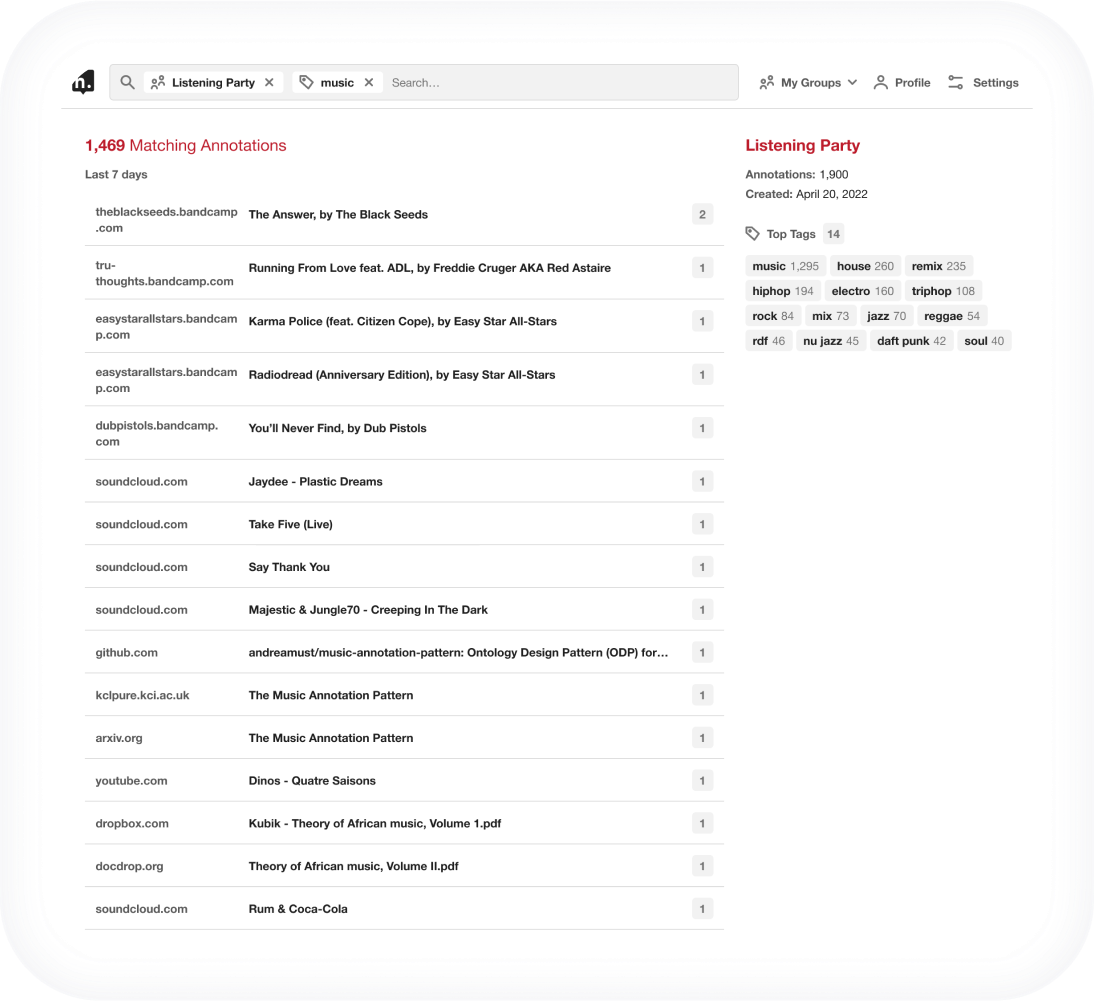This screenshot has height=1001, width=1094.
Task: Open Settings
Action: (x=983, y=82)
